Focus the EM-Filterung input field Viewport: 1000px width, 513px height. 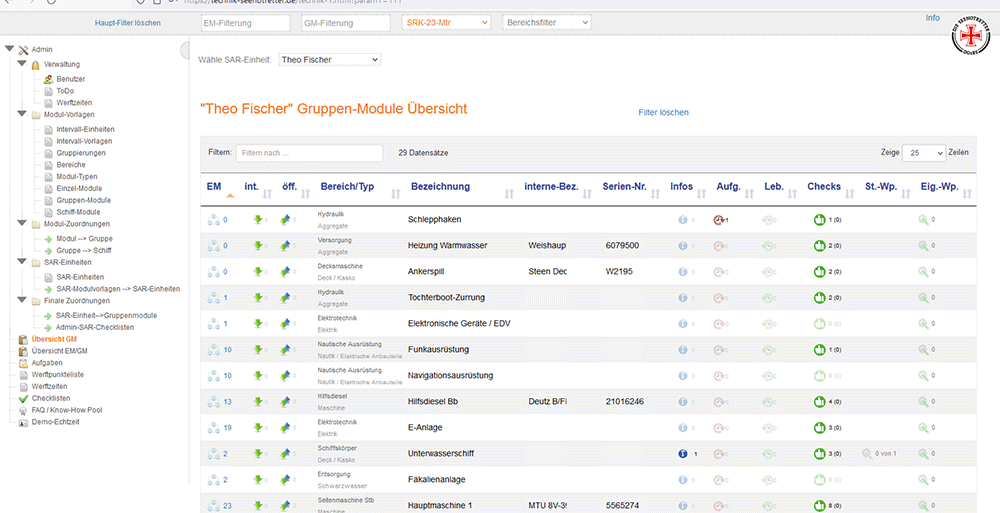[x=246, y=23]
